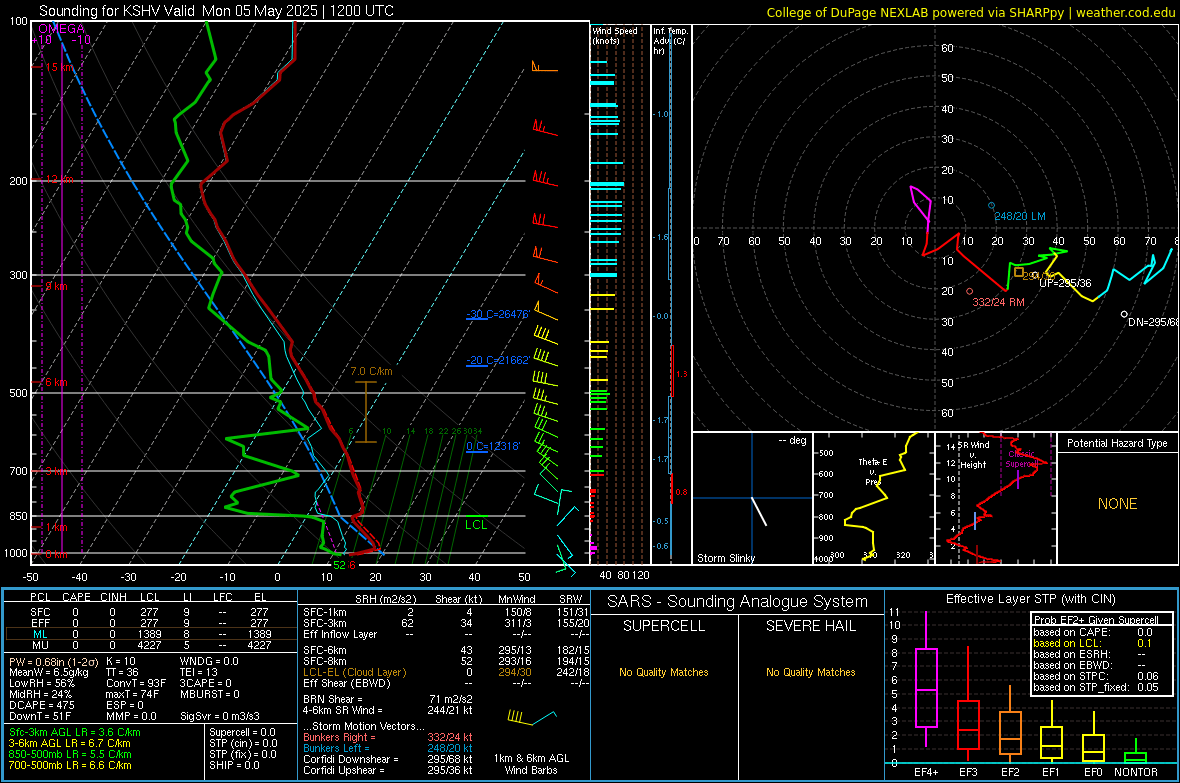
Task: Click the 'Effective Layer STP (with CIN)' title
Action: click(1030, 599)
